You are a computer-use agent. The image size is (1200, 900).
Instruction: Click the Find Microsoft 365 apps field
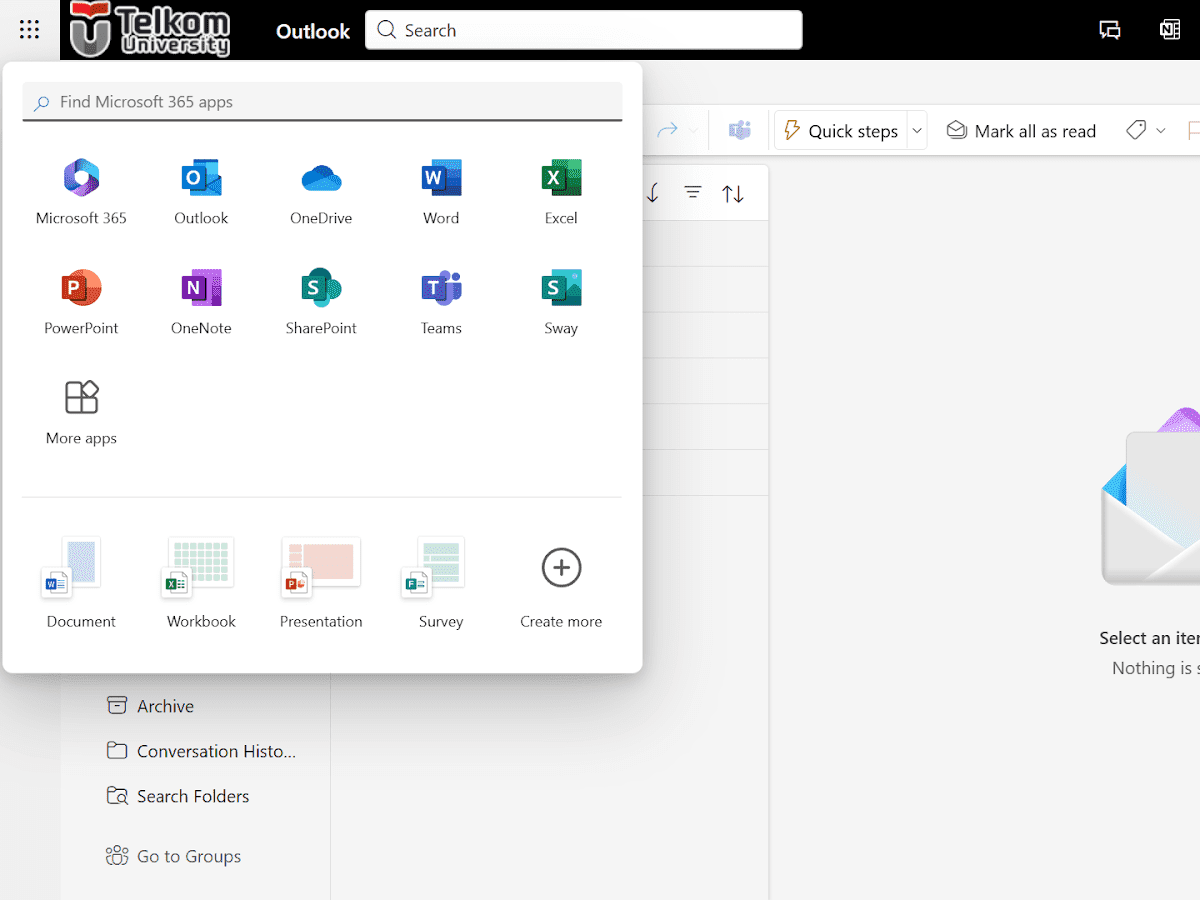coord(322,102)
